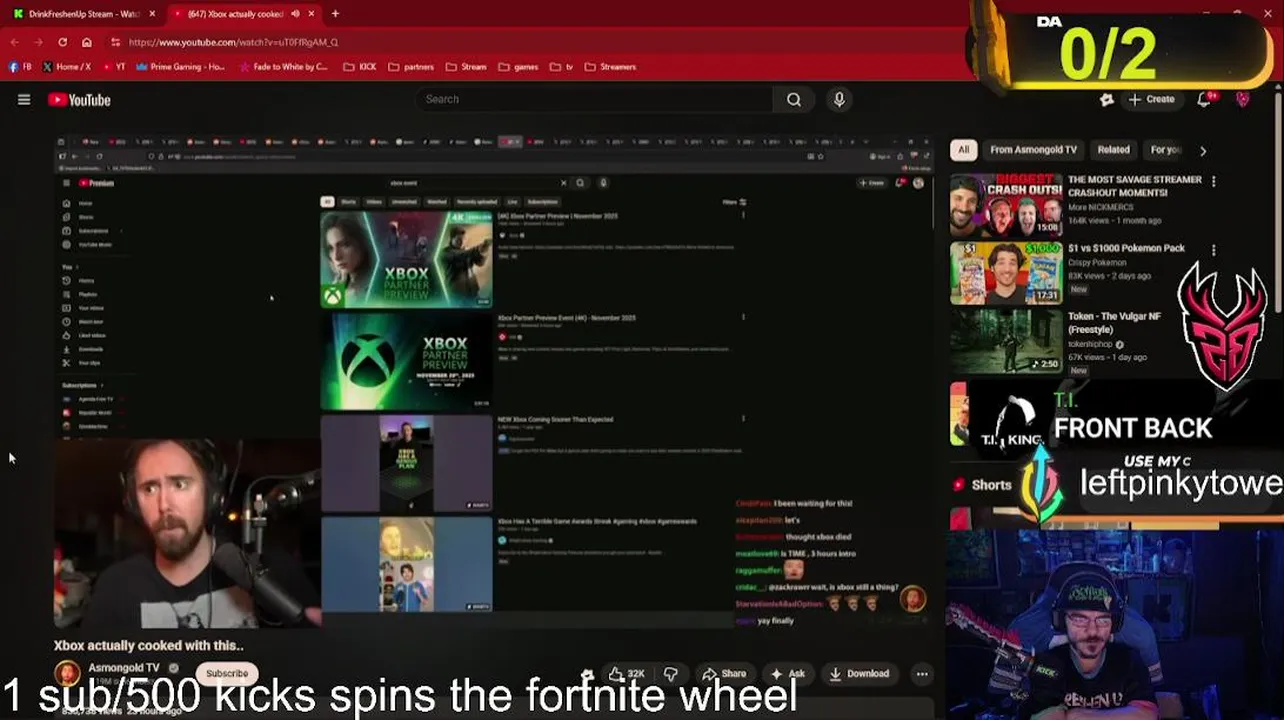Open options for Pokemon Pack video

1213,249
